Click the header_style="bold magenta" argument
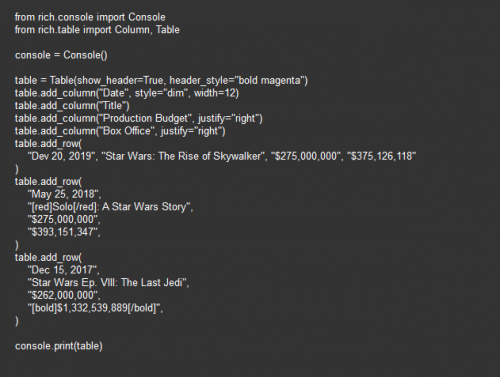Screen dimensions: 500x377 click(237, 80)
